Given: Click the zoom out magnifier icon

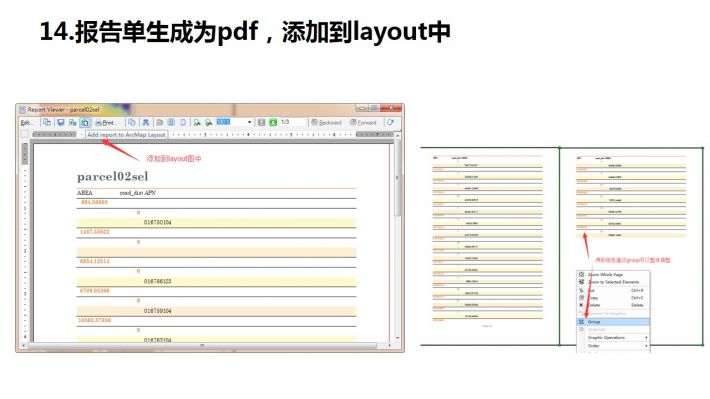Looking at the screenshot, I should [x=209, y=123].
